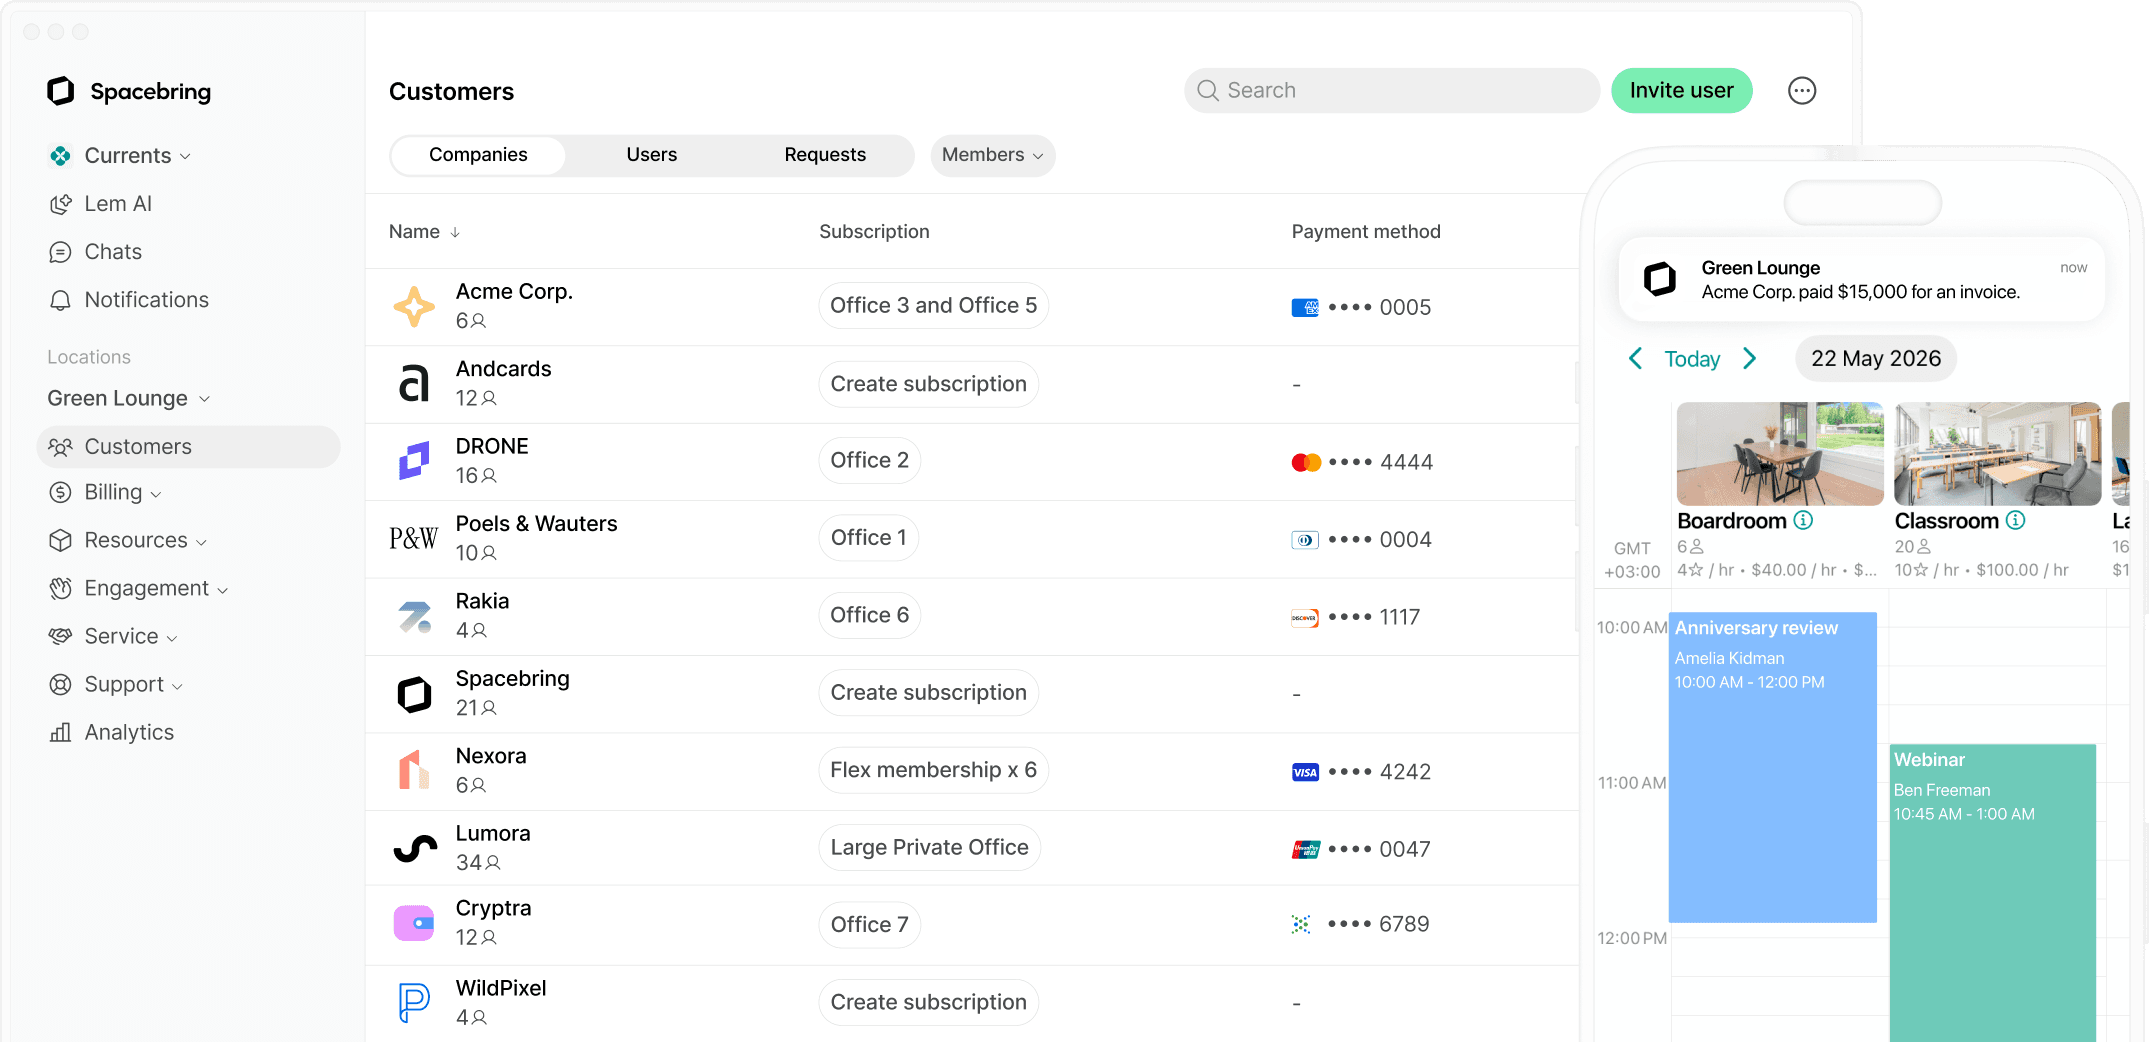Click the Poels & Wauters P&W logo
Viewport: 2152px width, 1042px height.
pyautogui.click(x=414, y=539)
